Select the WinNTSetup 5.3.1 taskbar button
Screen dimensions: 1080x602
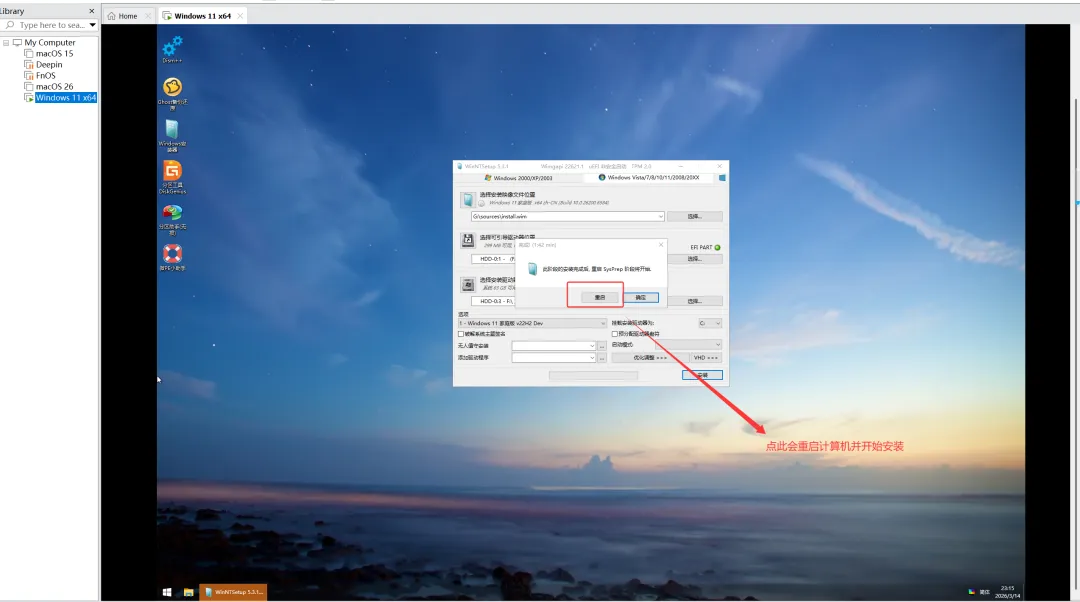point(233,592)
